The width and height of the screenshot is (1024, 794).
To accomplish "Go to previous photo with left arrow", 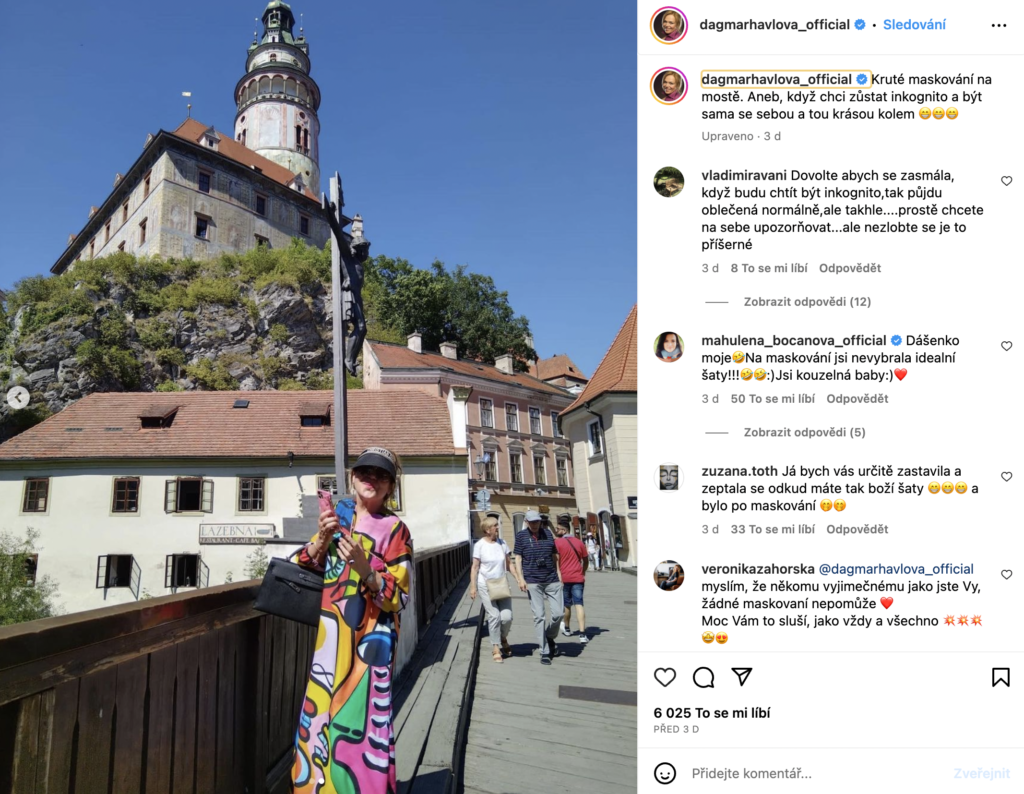I will (18, 397).
